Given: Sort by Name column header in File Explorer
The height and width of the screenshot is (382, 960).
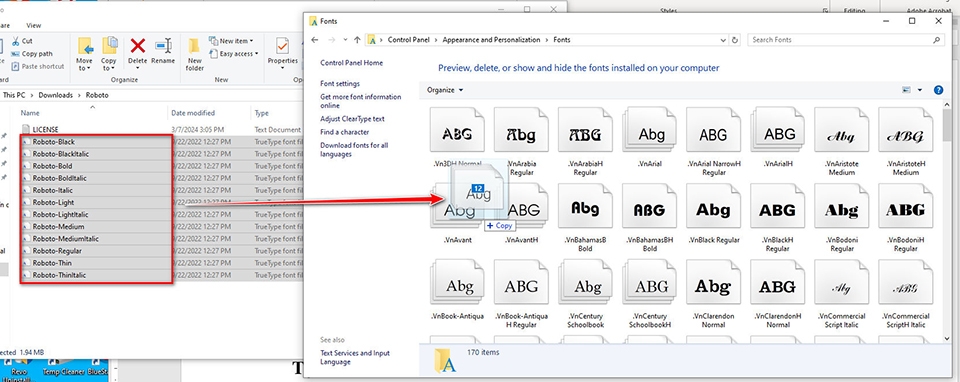Looking at the screenshot, I should 31,113.
